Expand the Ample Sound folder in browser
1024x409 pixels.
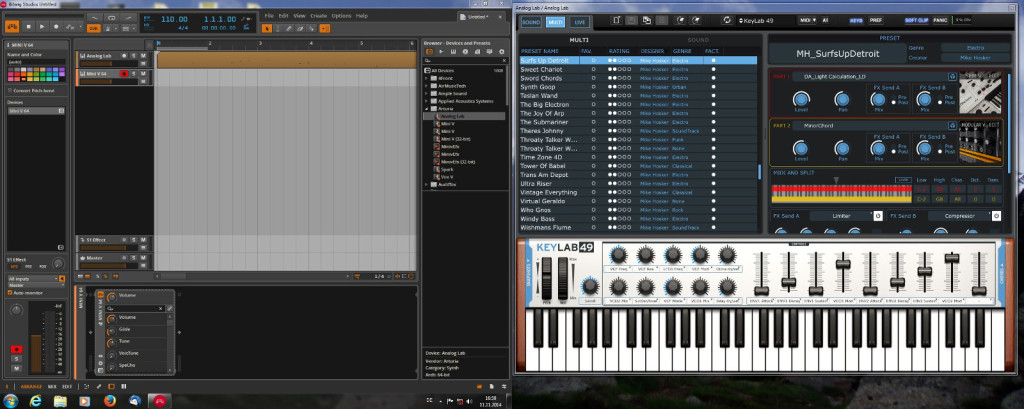(426, 93)
